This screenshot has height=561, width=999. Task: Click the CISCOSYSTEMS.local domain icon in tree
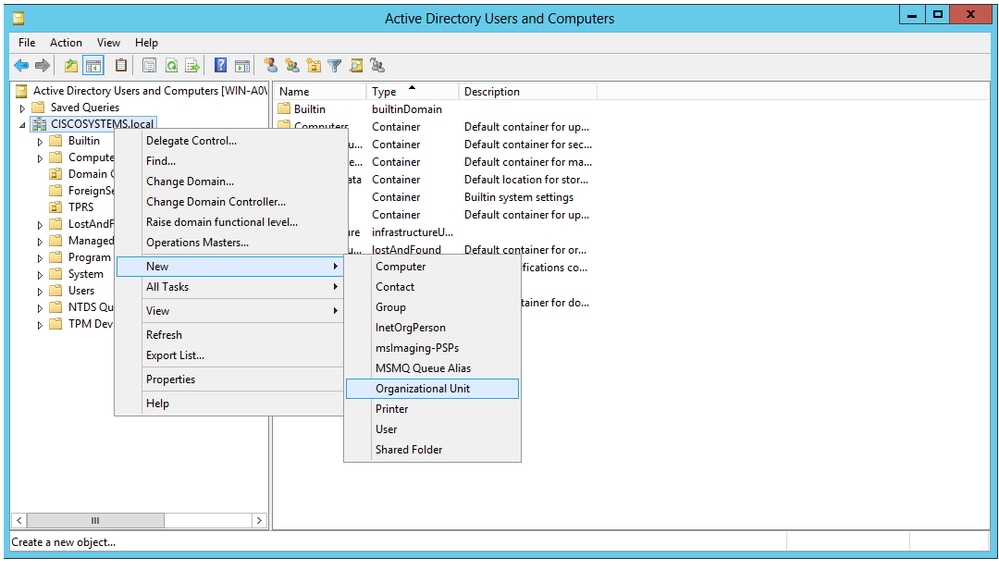pos(40,124)
